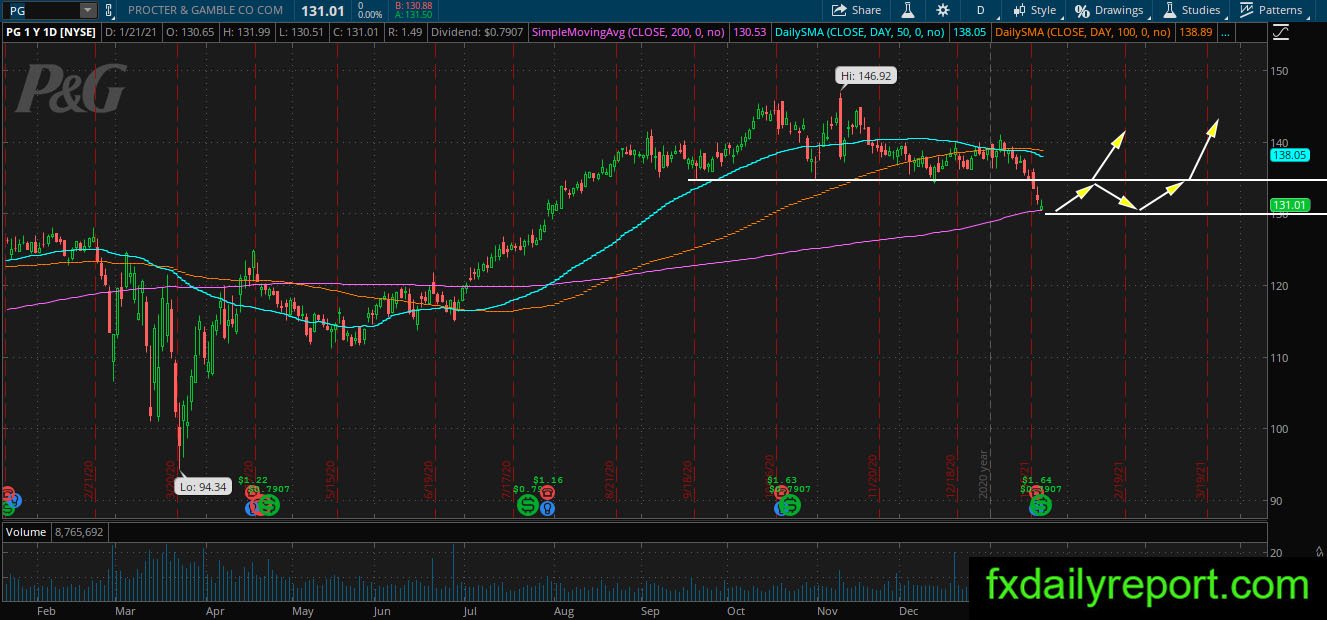
Task: Click the symbol link clipboard icon
Action: pos(108,10)
